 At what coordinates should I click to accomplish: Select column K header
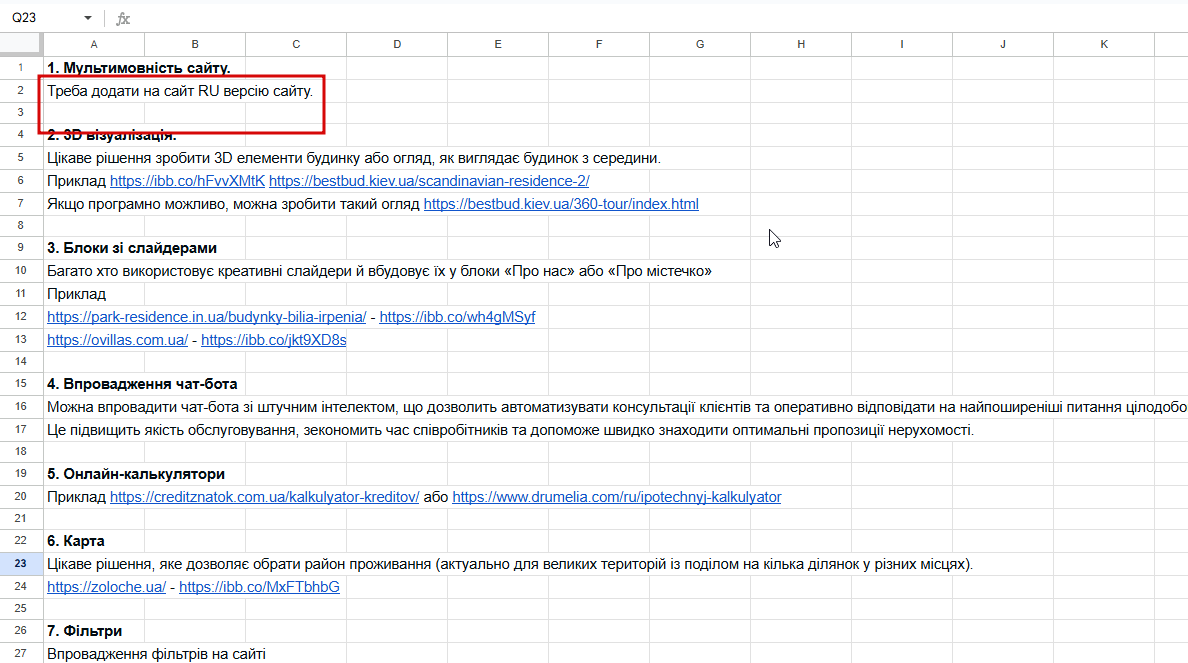pyautogui.click(x=1104, y=44)
